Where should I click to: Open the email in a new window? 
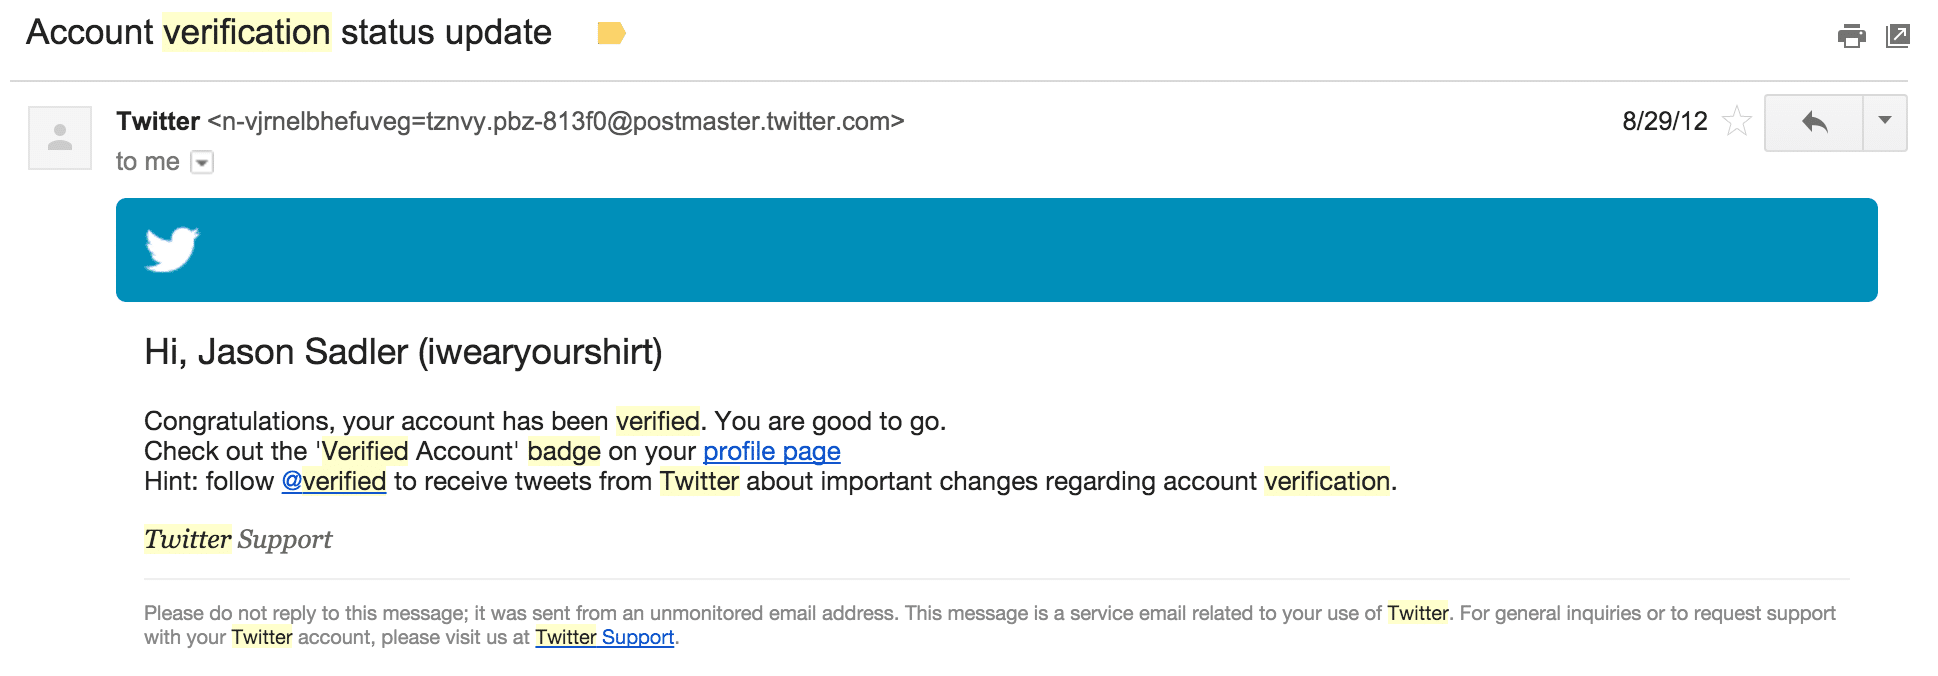1897,36
